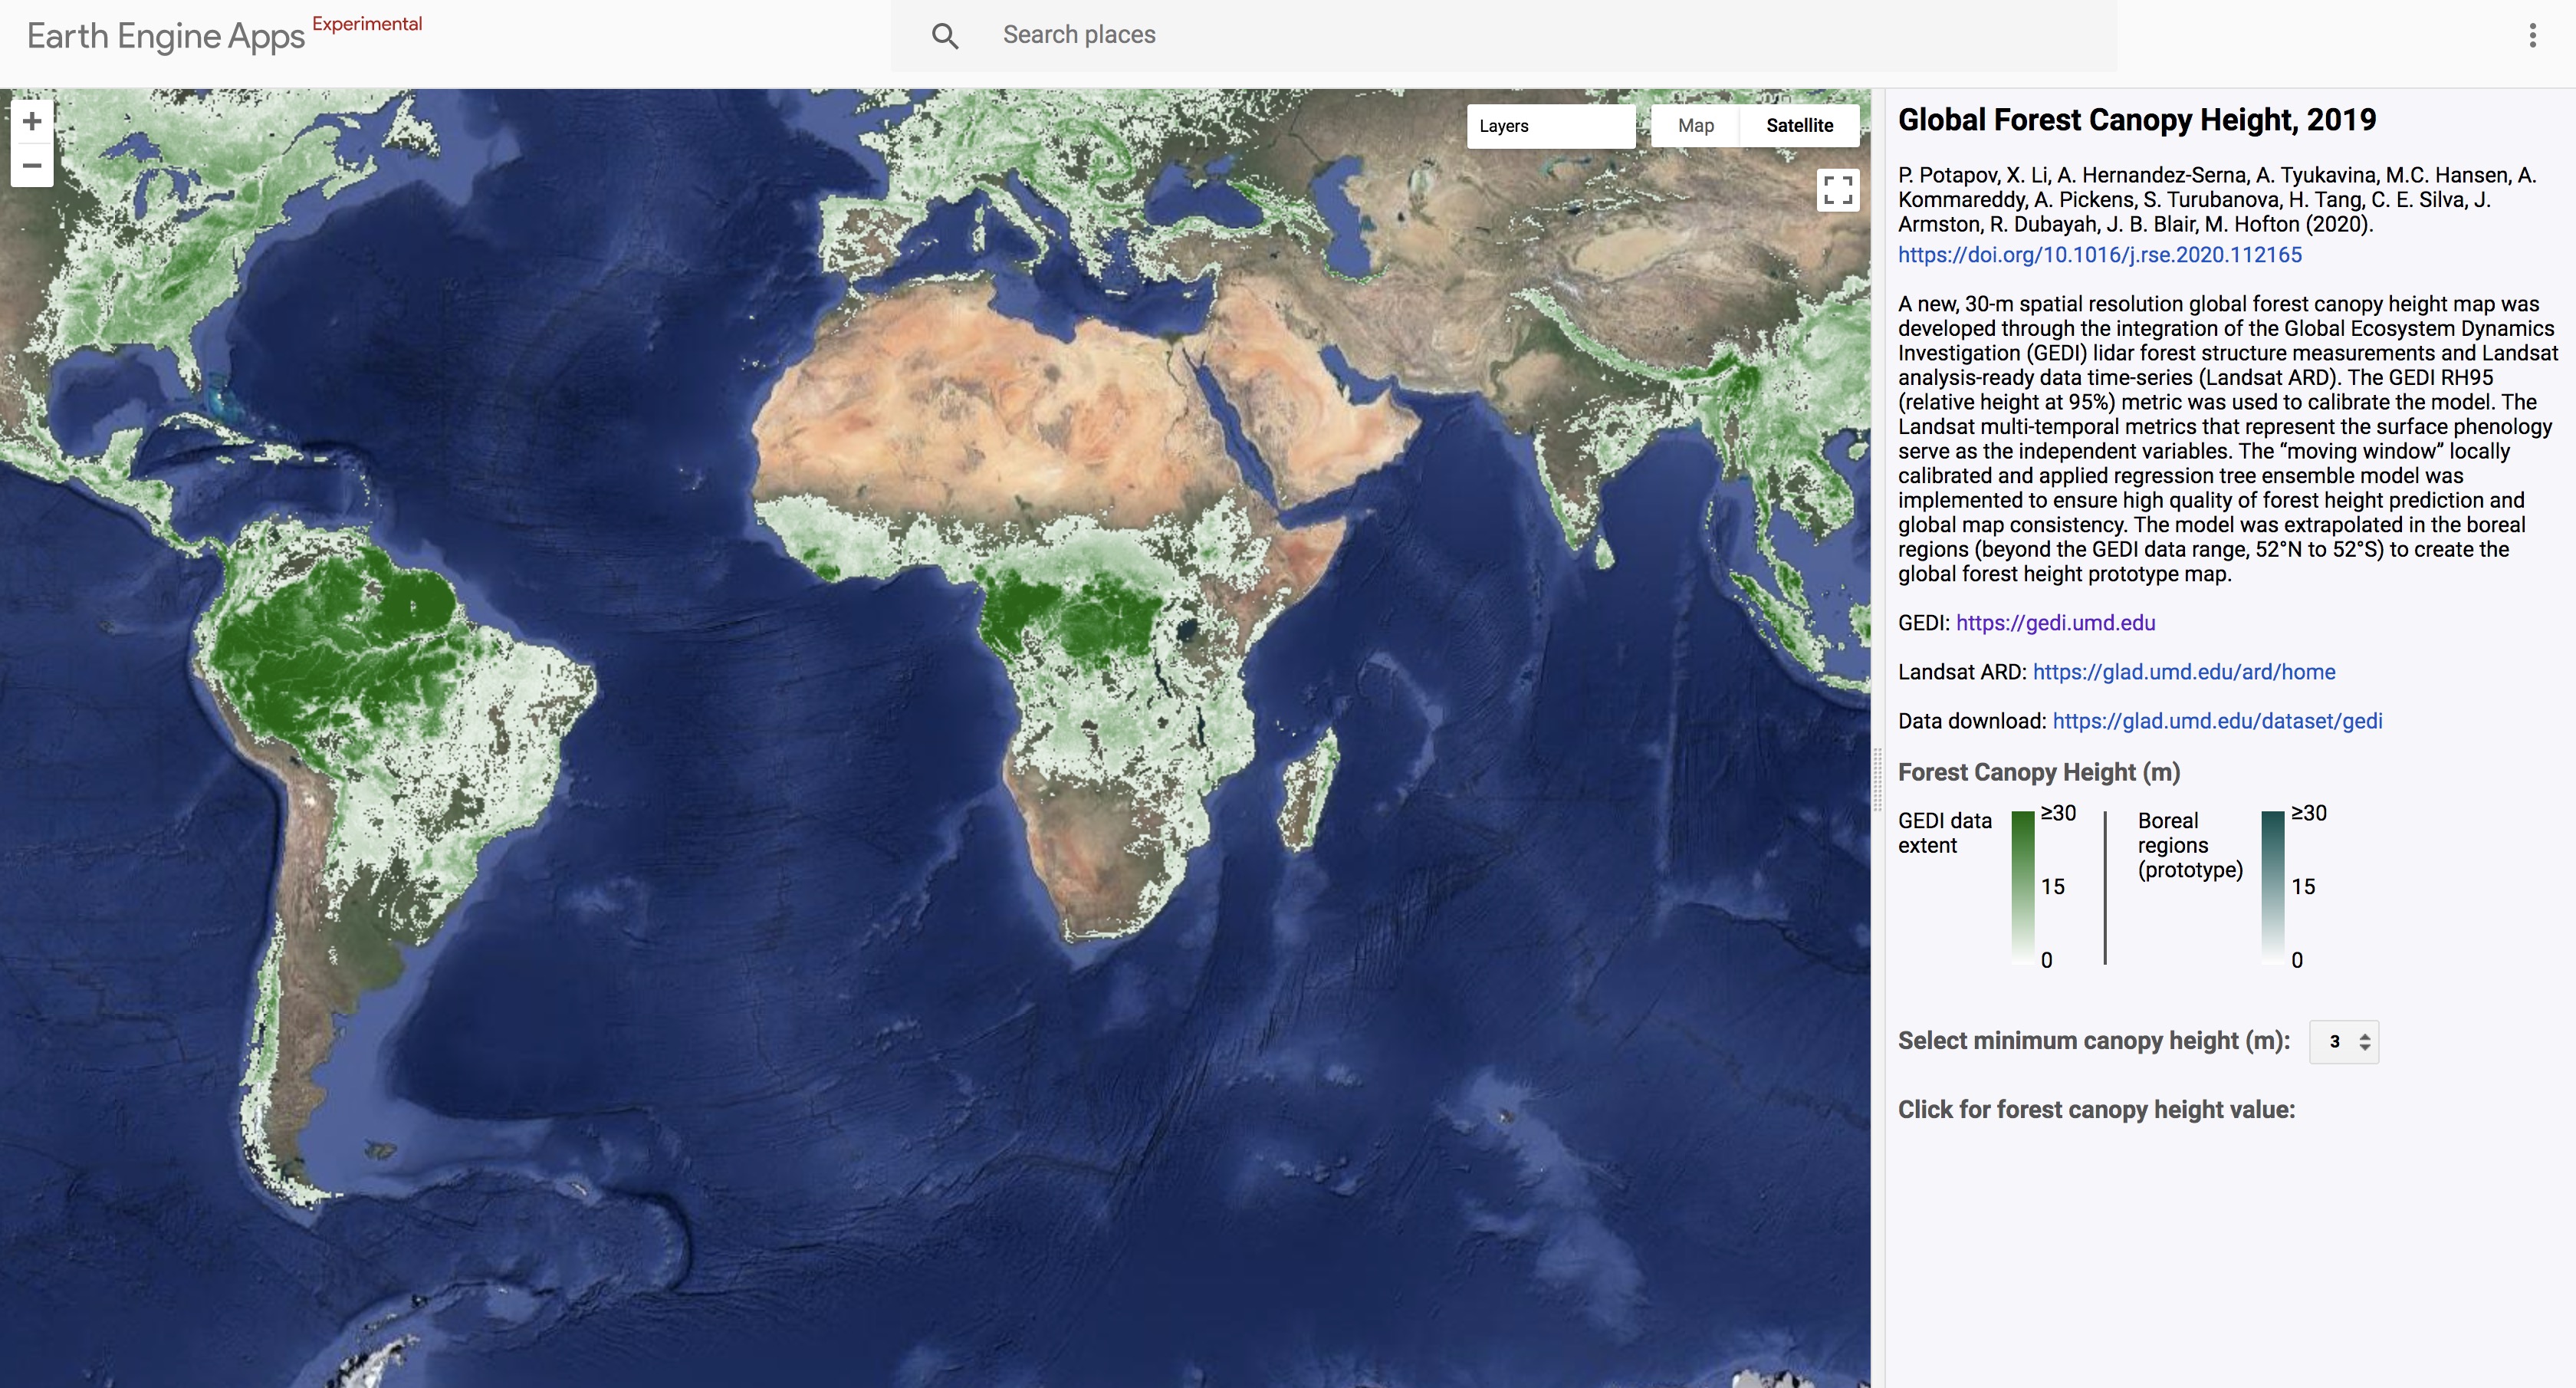Viewport: 2576px width, 1388px height.
Task: Zoom in on the map
Action: coord(32,122)
